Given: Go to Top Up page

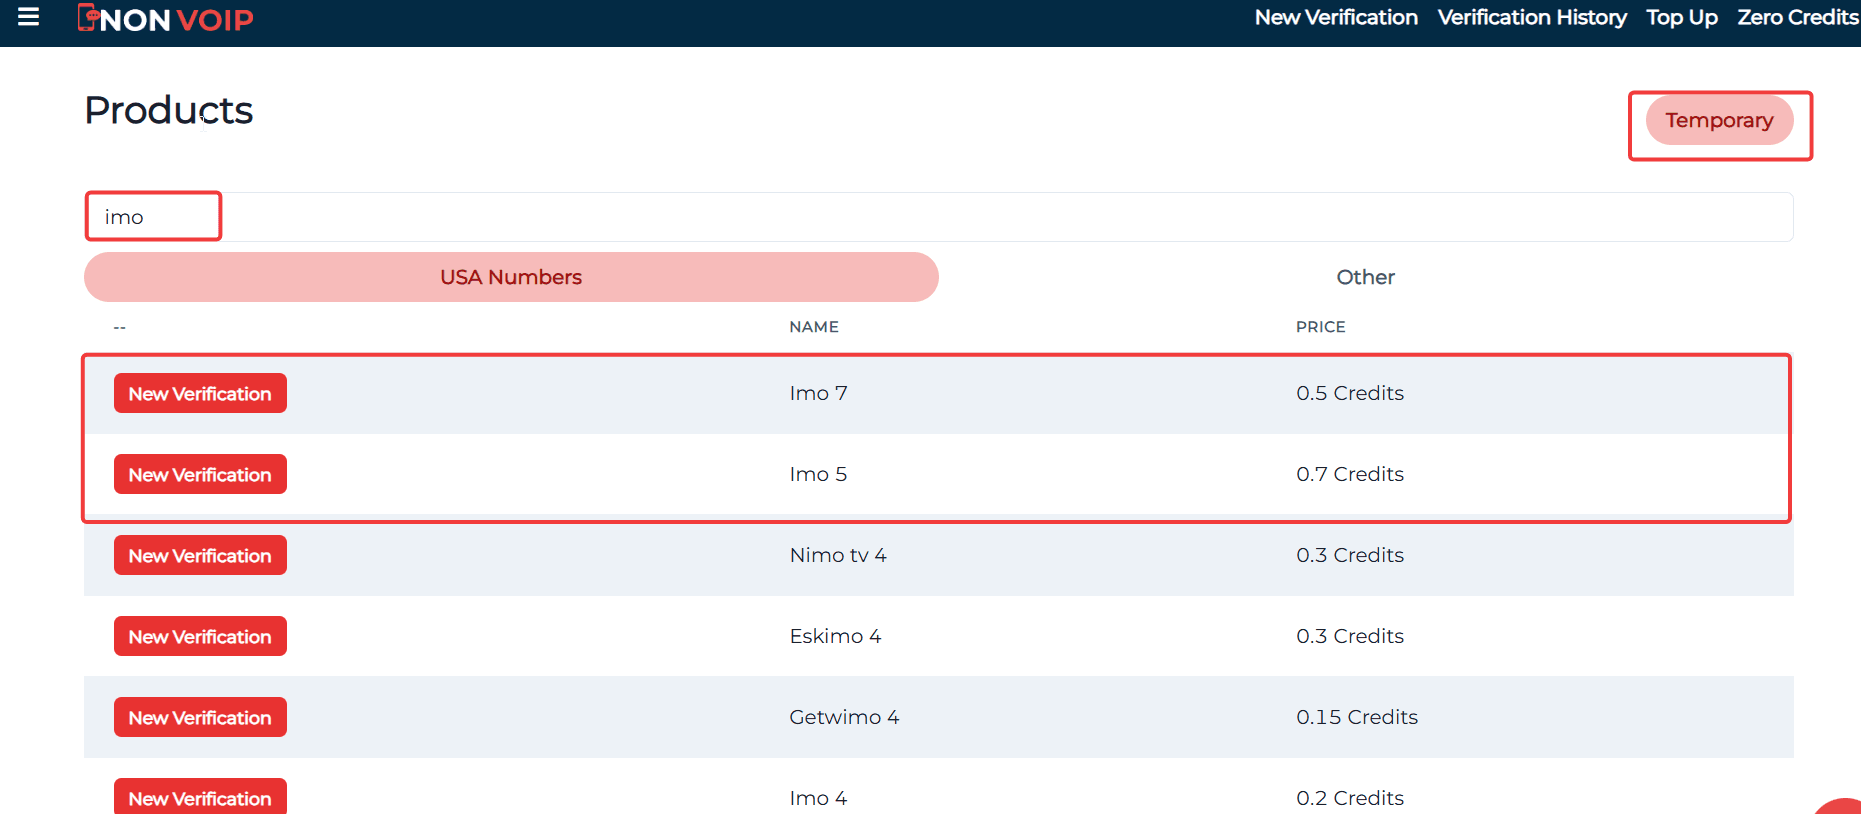Looking at the screenshot, I should tap(1682, 17).
